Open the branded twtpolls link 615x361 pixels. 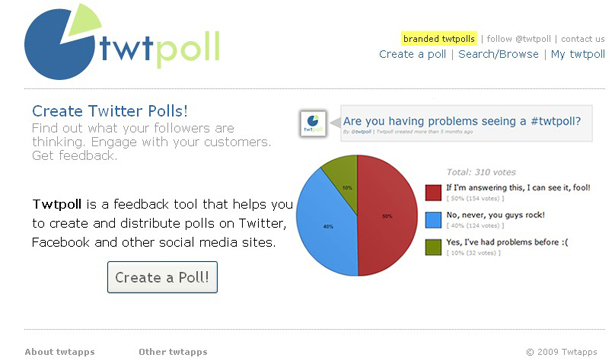point(439,39)
